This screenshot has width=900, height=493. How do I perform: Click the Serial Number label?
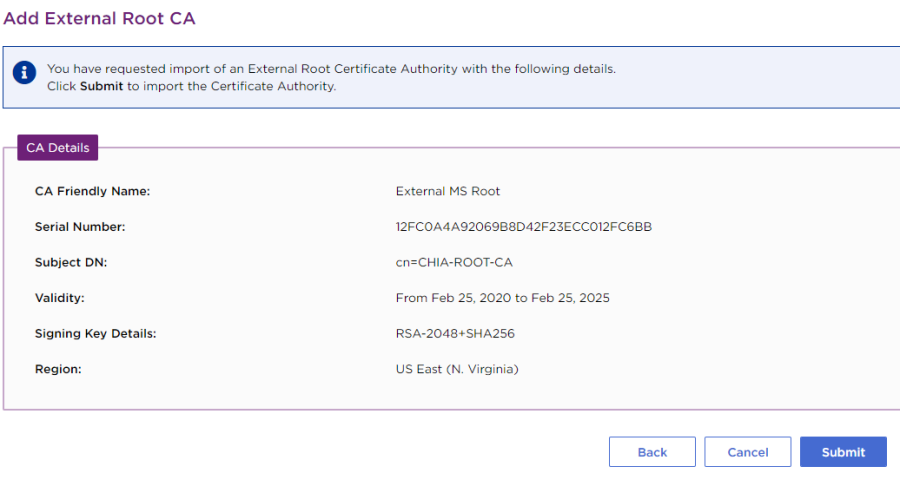point(80,227)
